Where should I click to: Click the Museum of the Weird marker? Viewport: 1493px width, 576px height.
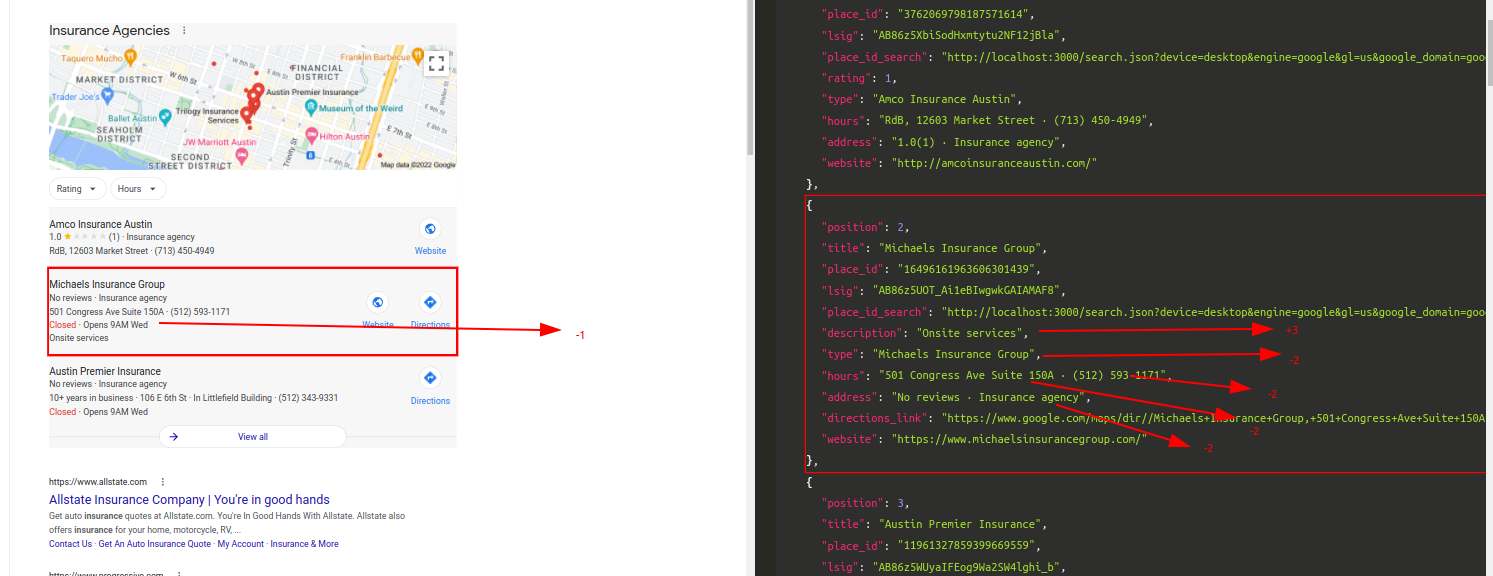coord(311,107)
